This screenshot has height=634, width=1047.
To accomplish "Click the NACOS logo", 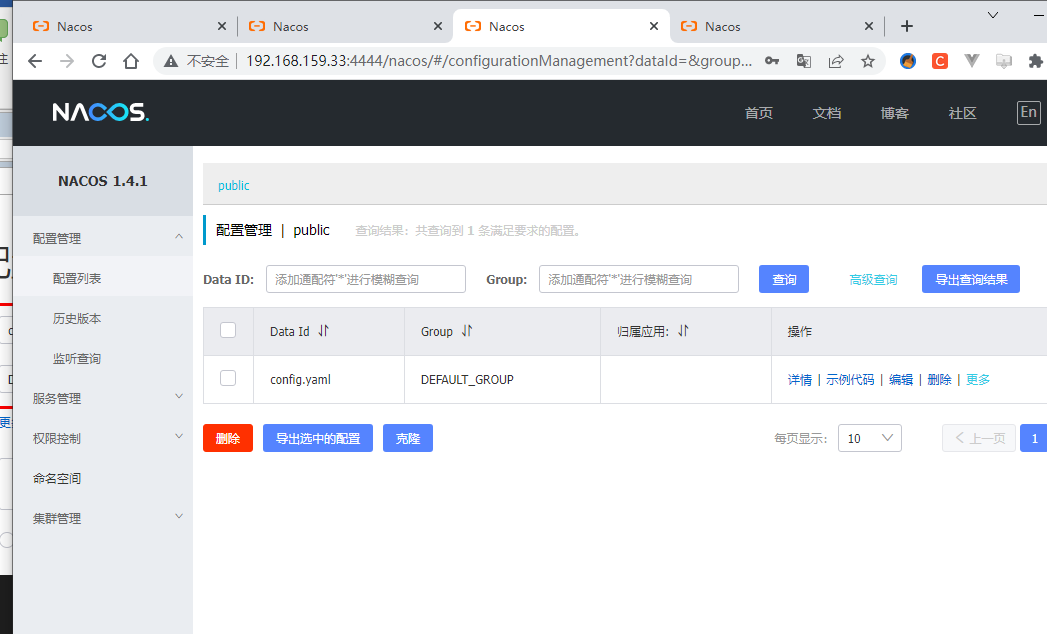I will coord(101,112).
